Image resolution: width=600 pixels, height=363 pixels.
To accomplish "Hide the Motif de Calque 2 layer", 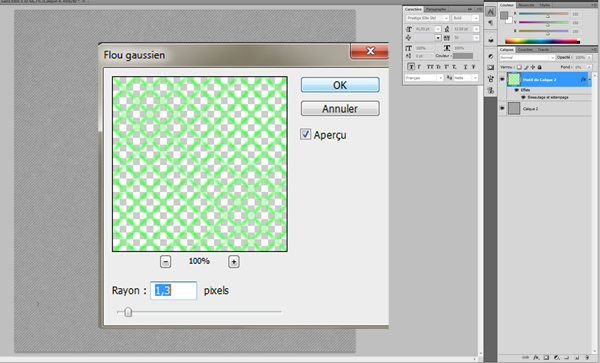I will (502, 79).
